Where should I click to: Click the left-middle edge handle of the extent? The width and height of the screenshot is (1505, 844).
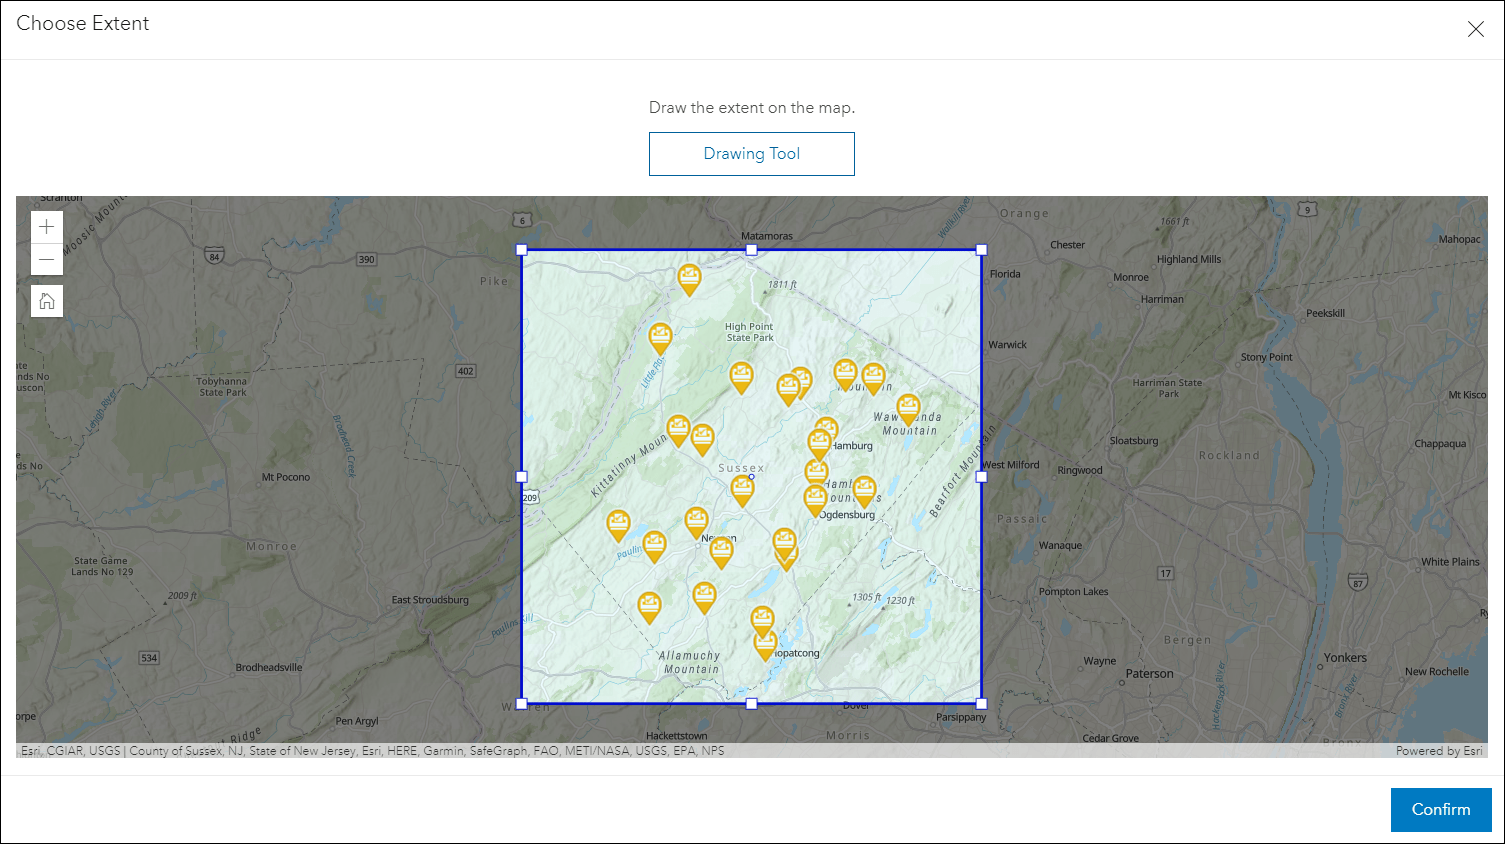pos(521,477)
